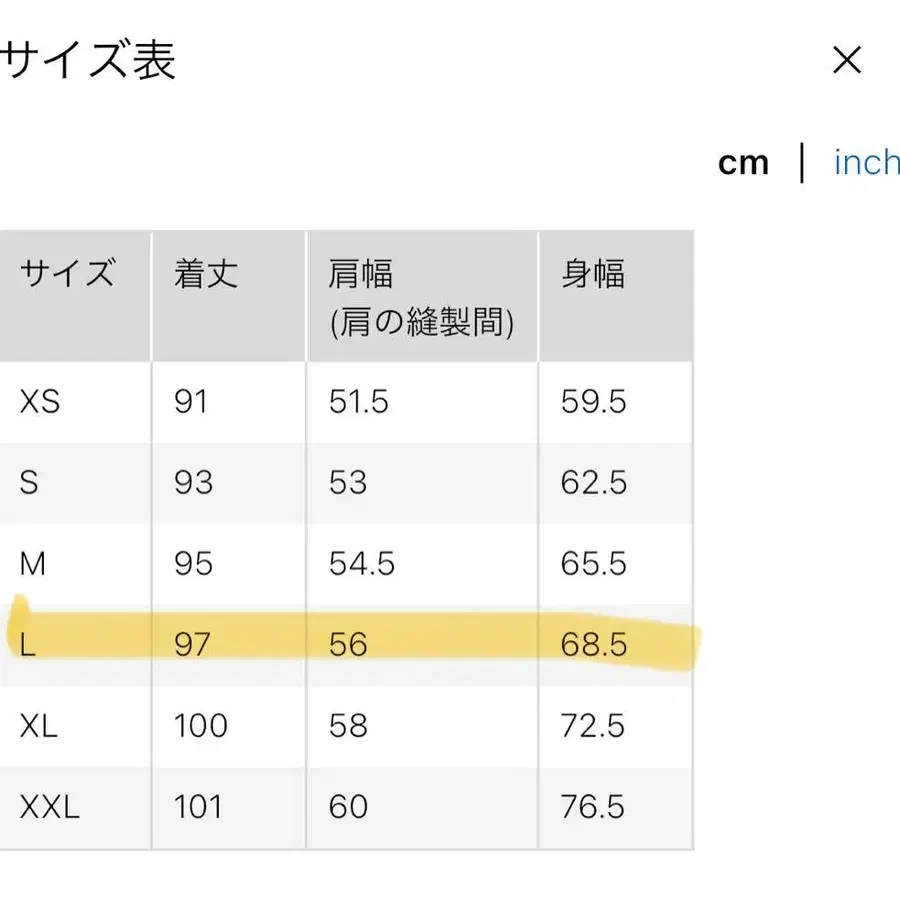900x900 pixels.
Task: Click the 101 length value for XXL
Action: [x=200, y=806]
